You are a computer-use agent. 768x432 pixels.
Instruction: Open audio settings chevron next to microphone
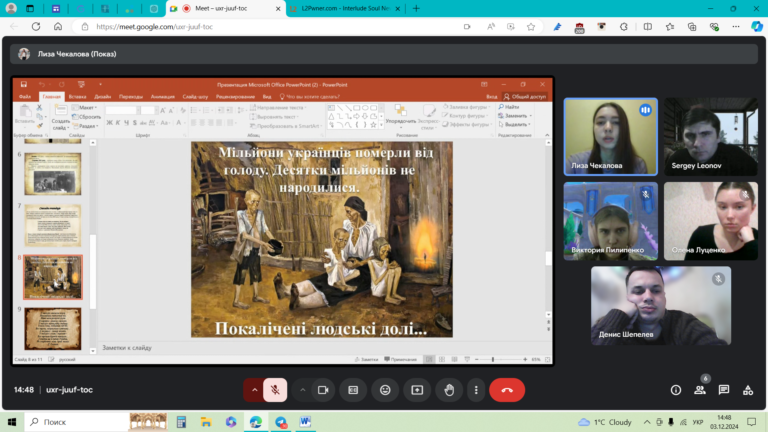pos(254,390)
